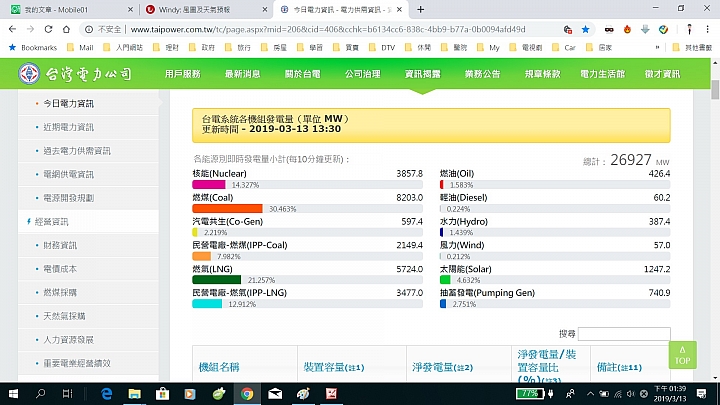Screen dimensions: 720x405
Task: Open 燃煤採購 in the sidebar
Action: pos(60,292)
